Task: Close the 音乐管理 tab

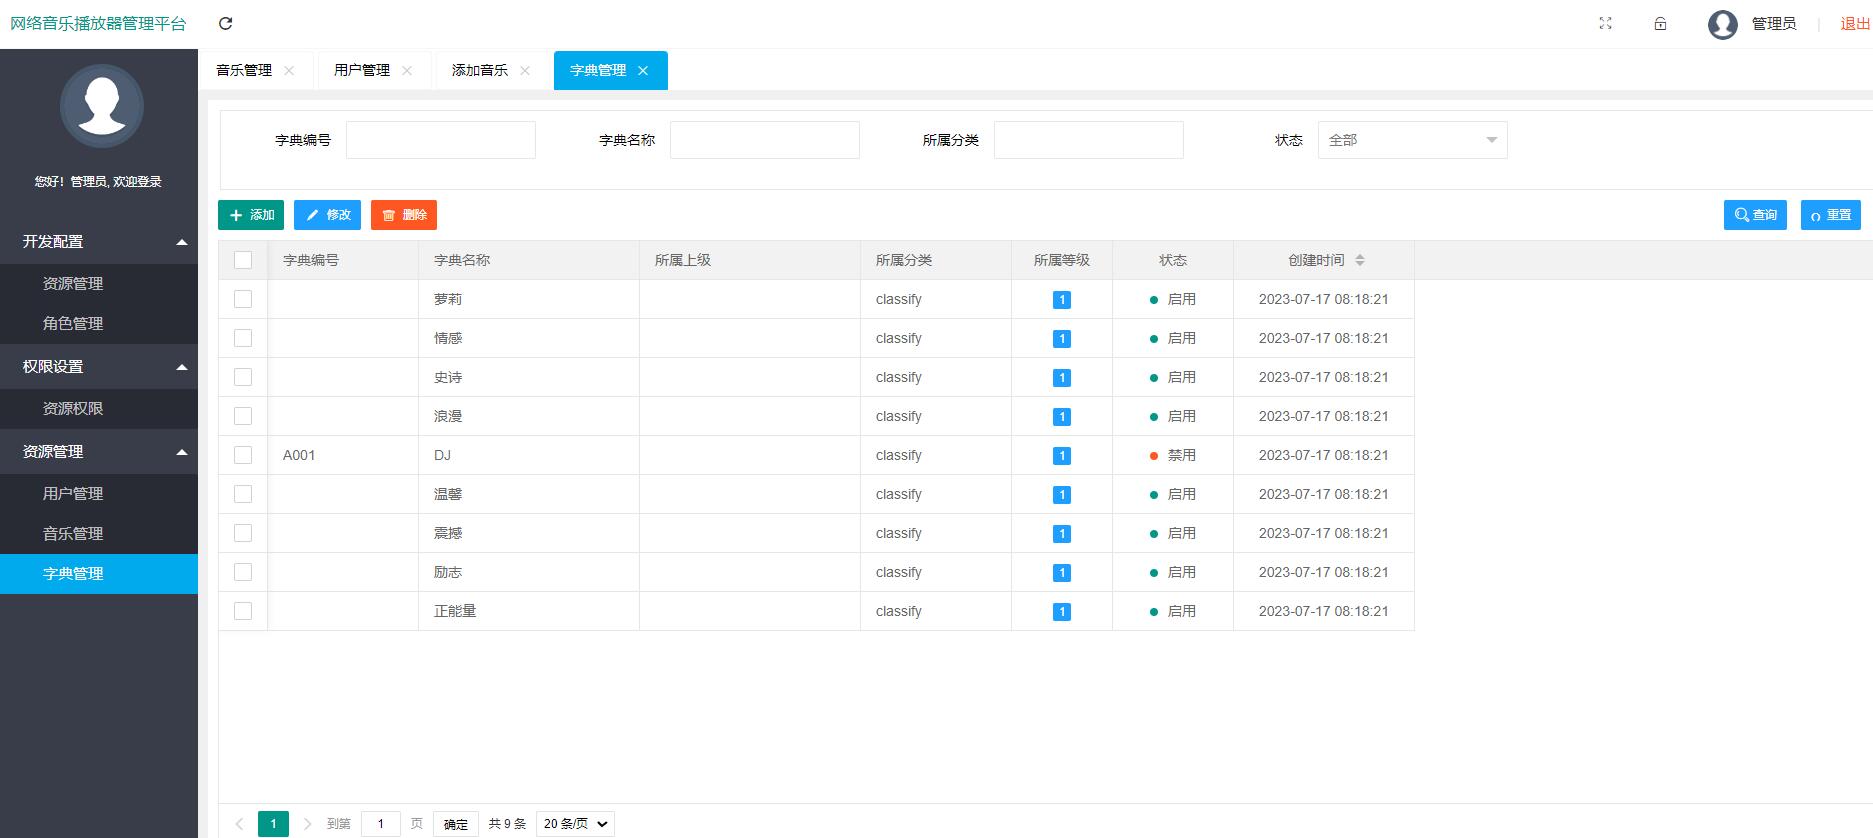Action: pyautogui.click(x=289, y=70)
